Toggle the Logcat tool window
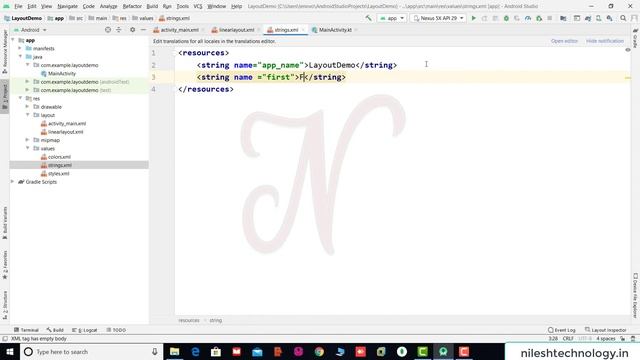This screenshot has height=360, width=640. (84, 330)
